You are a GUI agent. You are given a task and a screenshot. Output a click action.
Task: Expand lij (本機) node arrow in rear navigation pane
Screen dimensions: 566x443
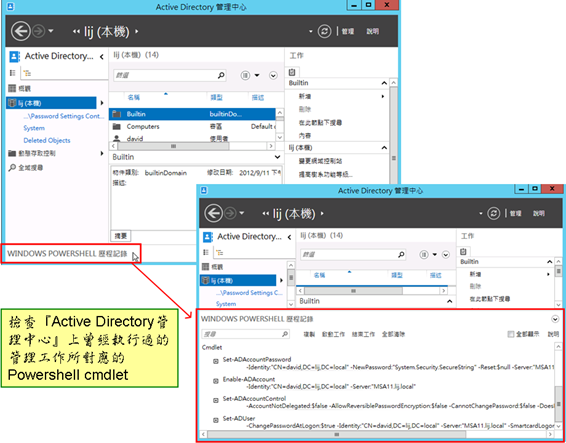click(102, 103)
